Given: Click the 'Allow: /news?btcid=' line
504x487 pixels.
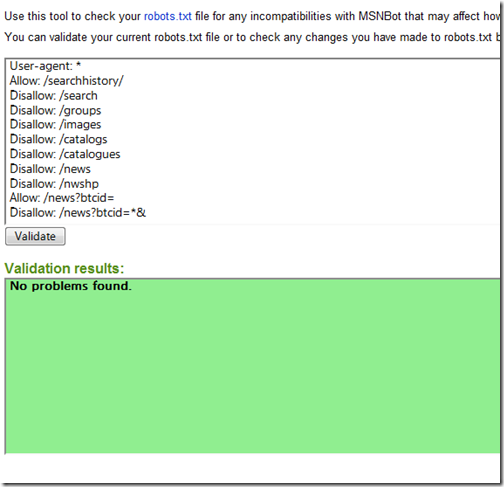Looking at the screenshot, I should pyautogui.click(x=62, y=198).
